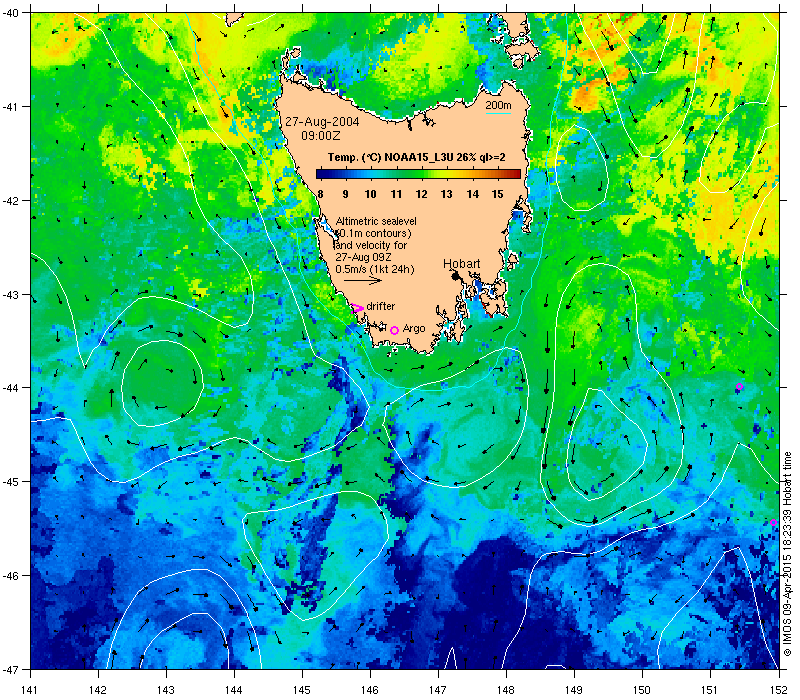Click the longitude axis label 141
Viewport: 800px width, 700px height.
click(30, 690)
